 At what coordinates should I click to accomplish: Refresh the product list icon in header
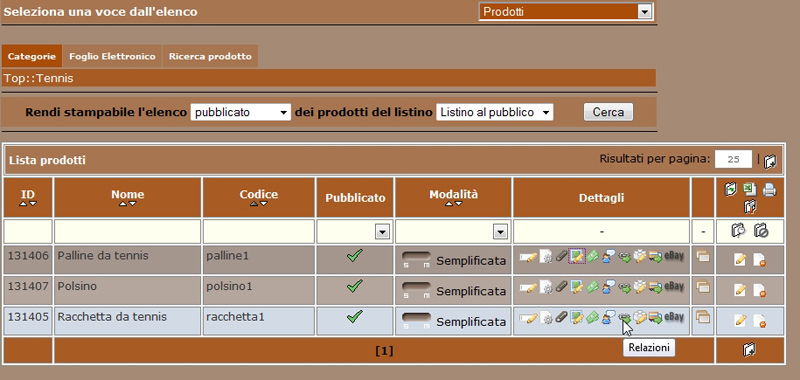click(x=730, y=190)
